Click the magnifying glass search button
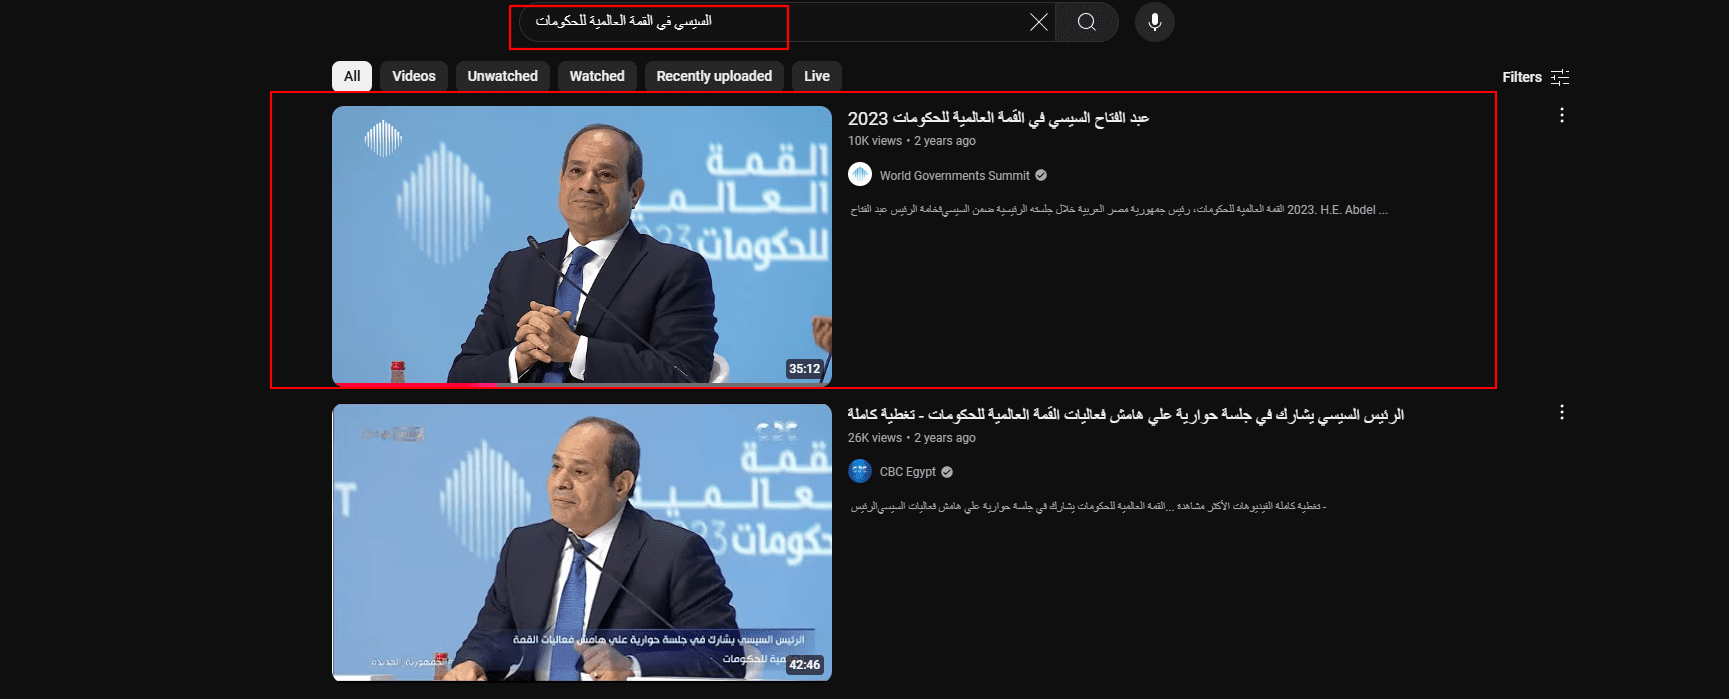 (x=1087, y=22)
